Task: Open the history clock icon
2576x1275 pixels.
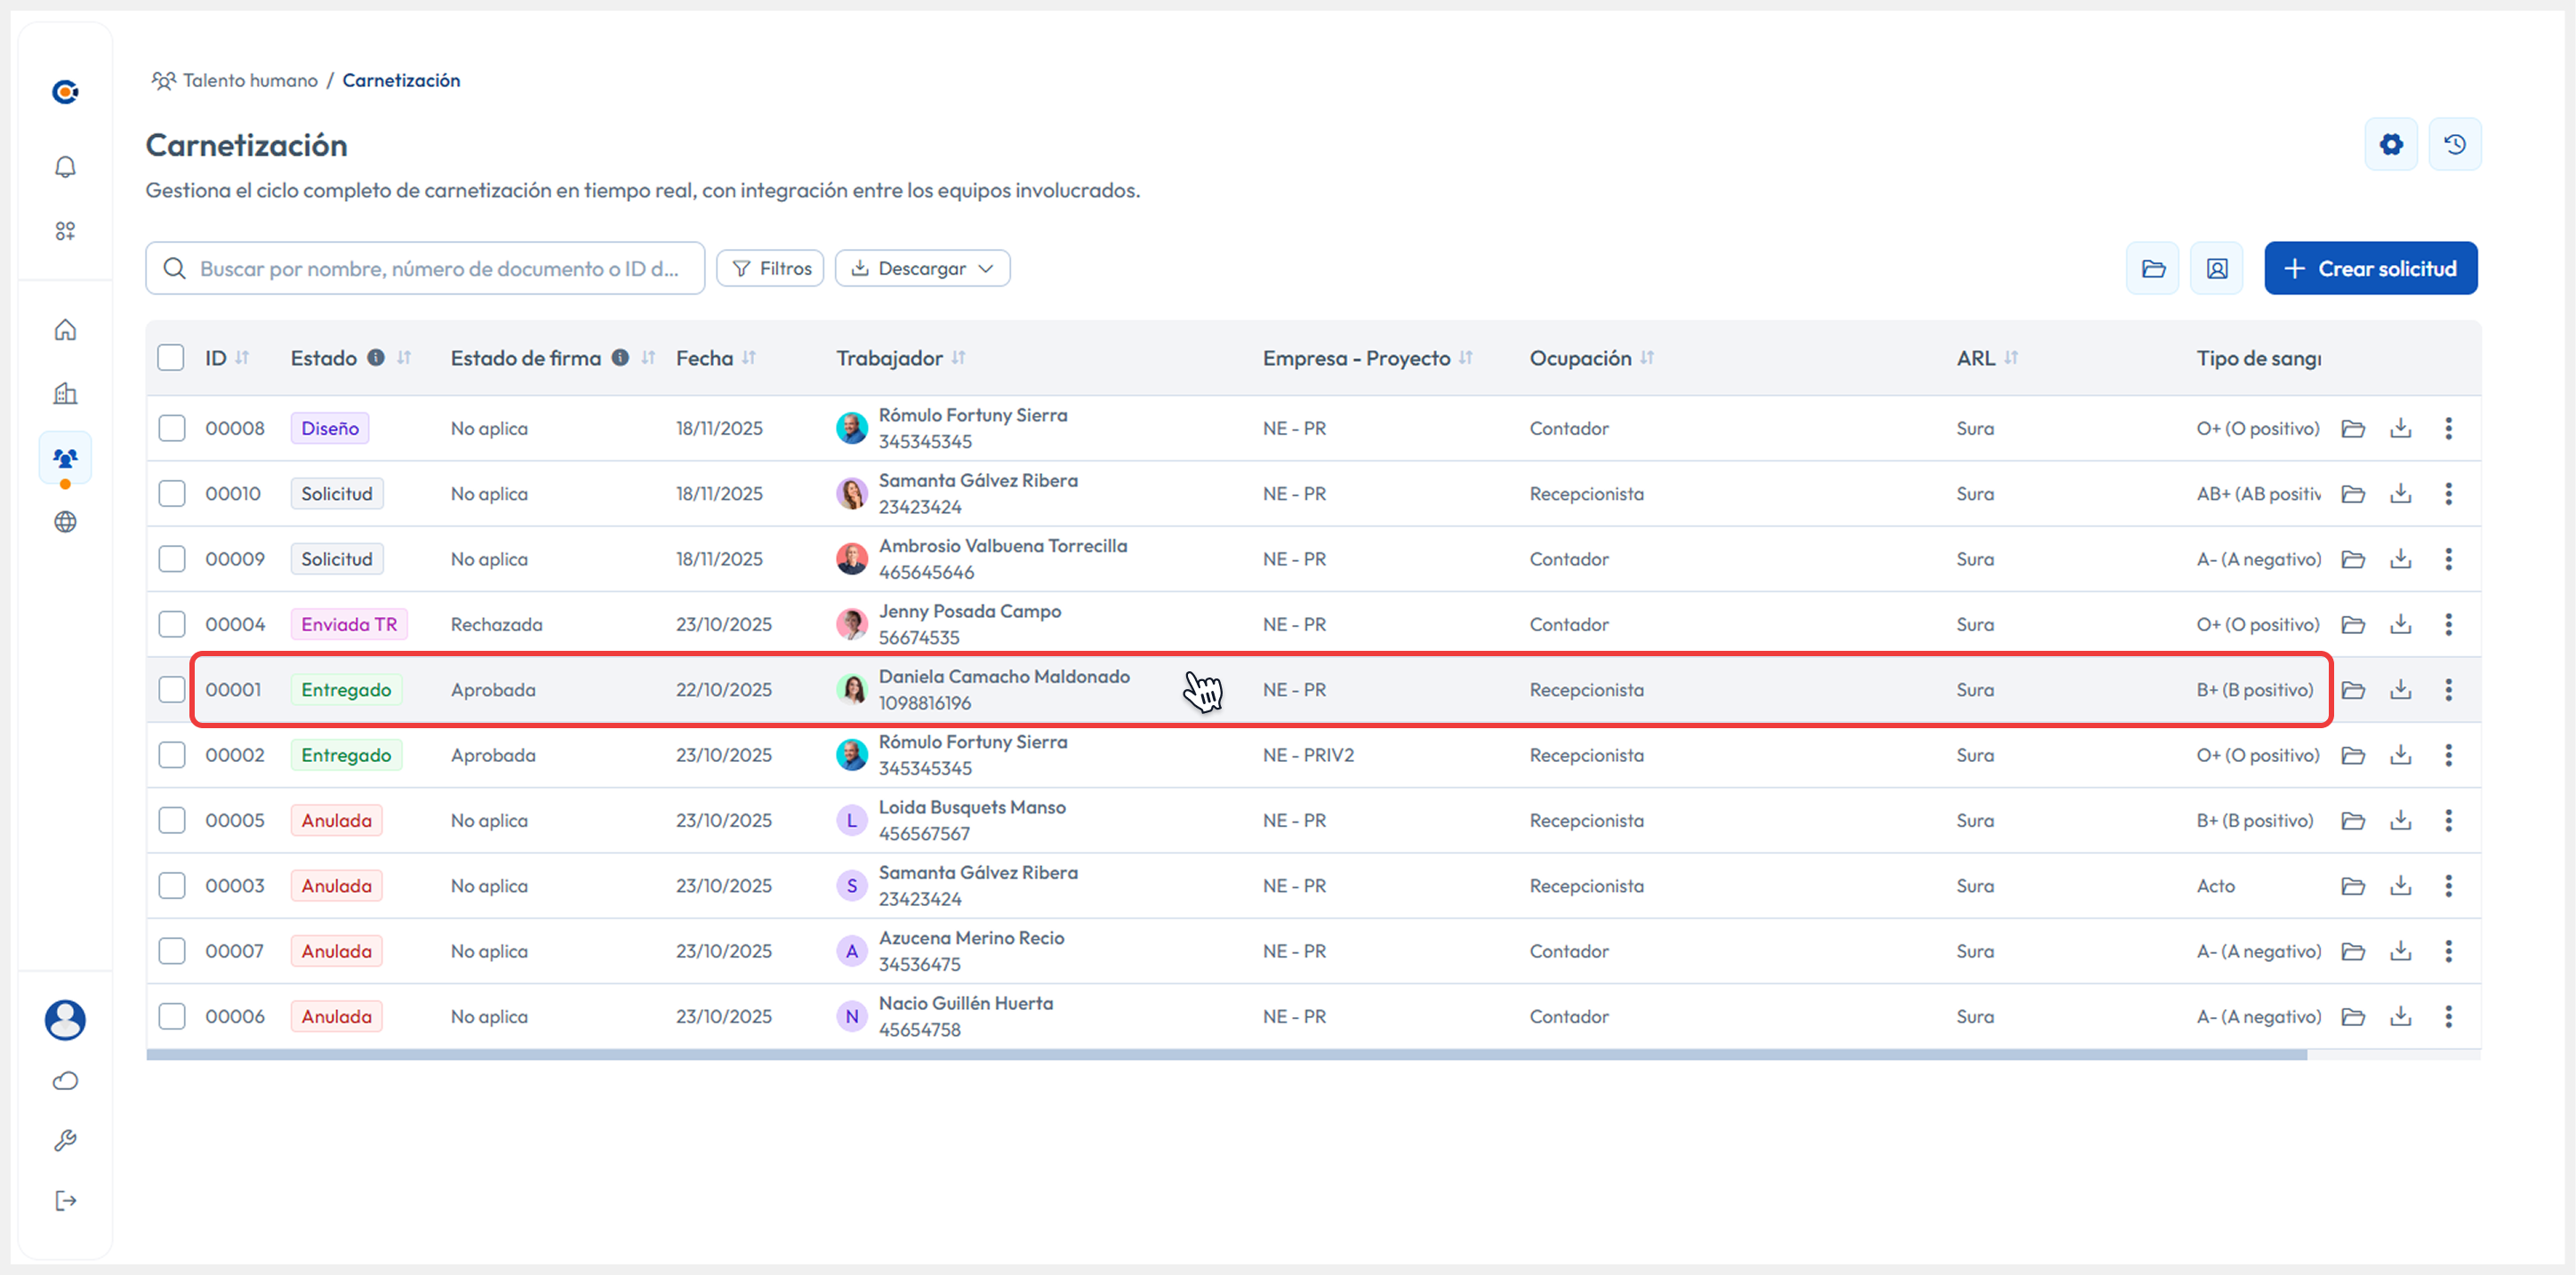Action: coord(2455,145)
